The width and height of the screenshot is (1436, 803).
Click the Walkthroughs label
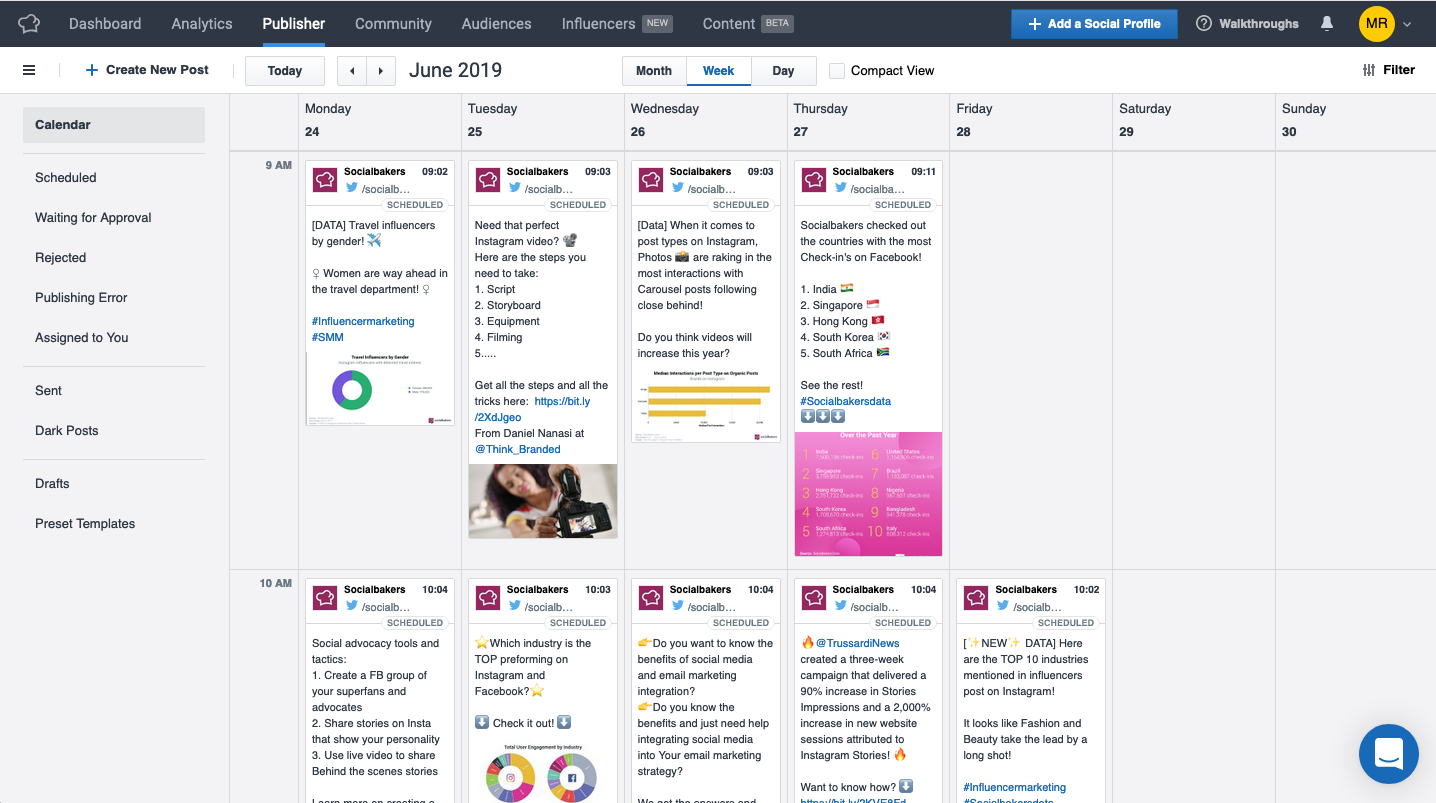pyautogui.click(x=1259, y=23)
